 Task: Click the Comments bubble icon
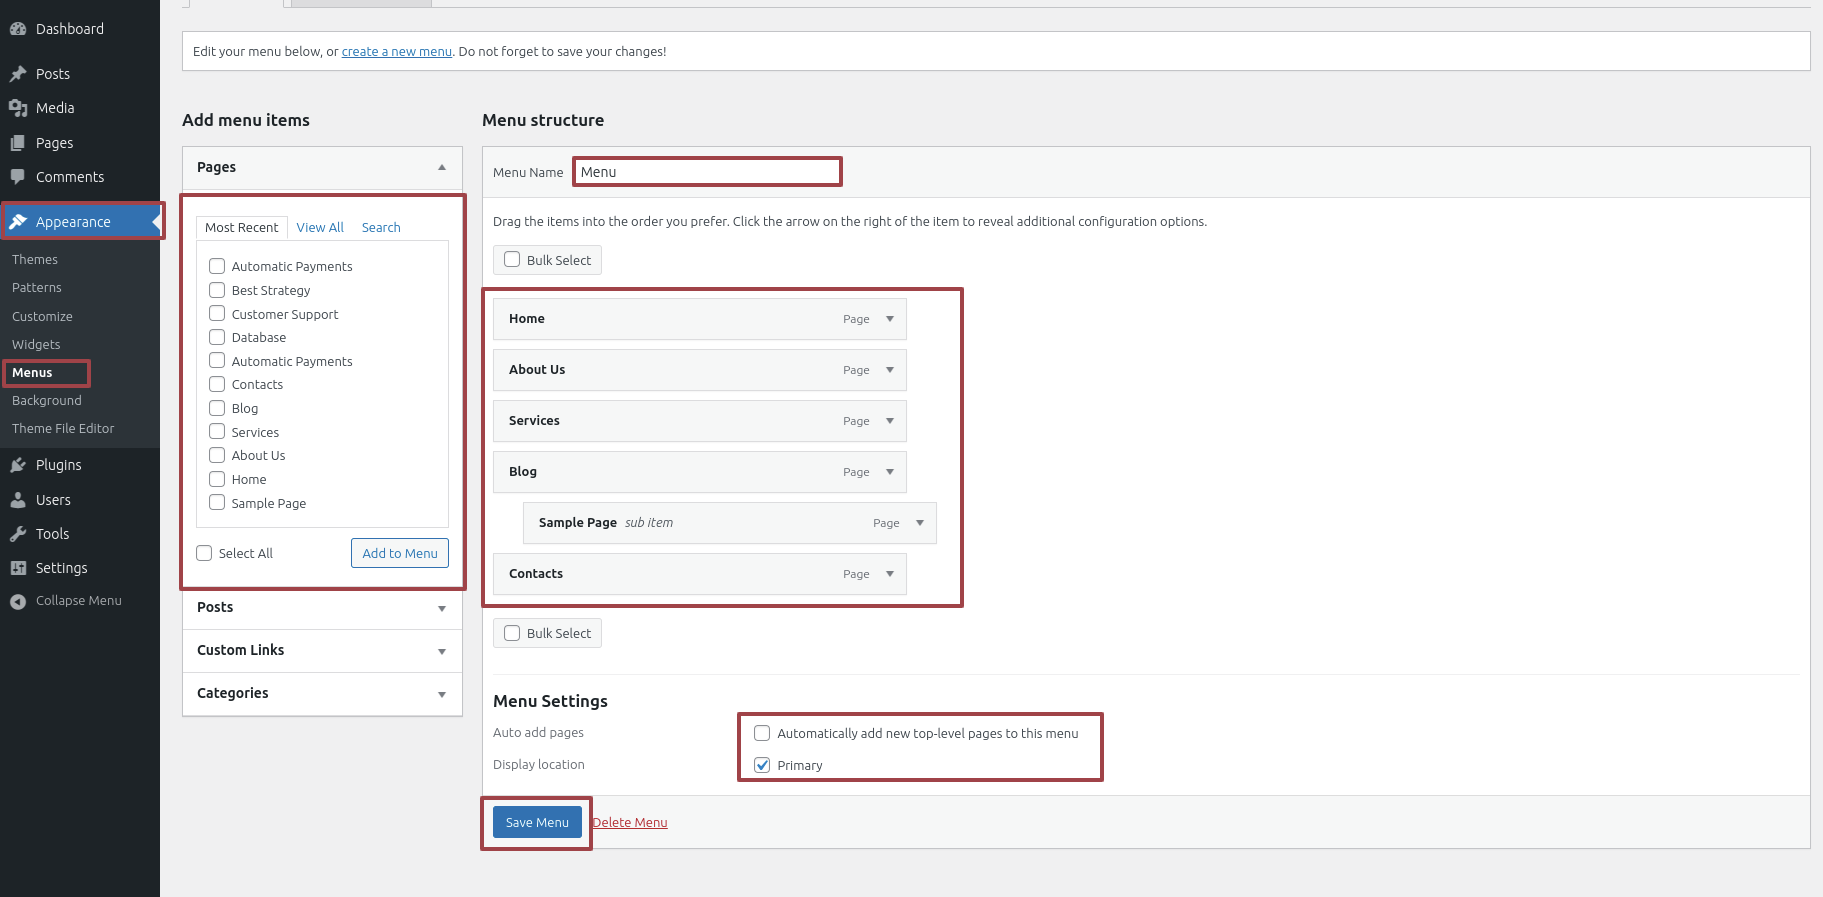pos(18,177)
